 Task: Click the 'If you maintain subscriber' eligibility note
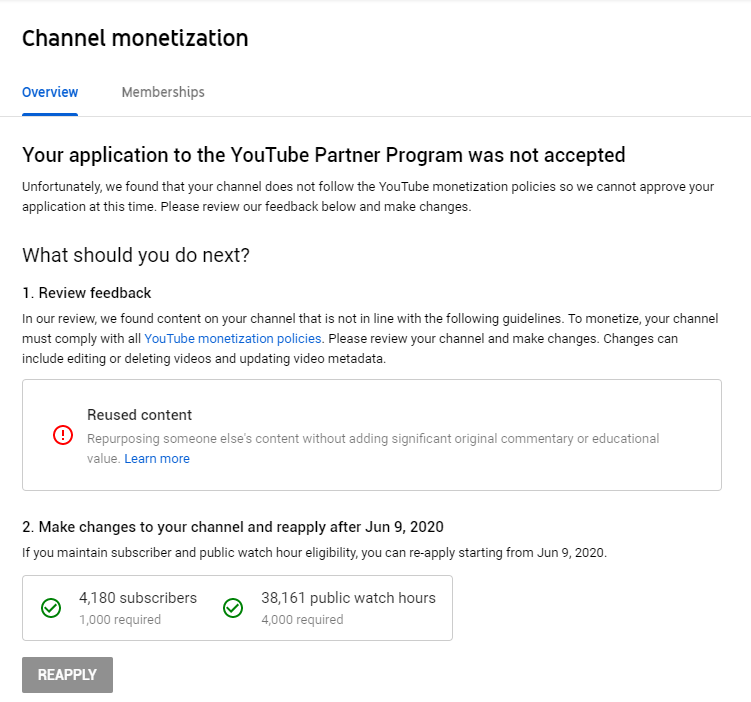tap(314, 553)
